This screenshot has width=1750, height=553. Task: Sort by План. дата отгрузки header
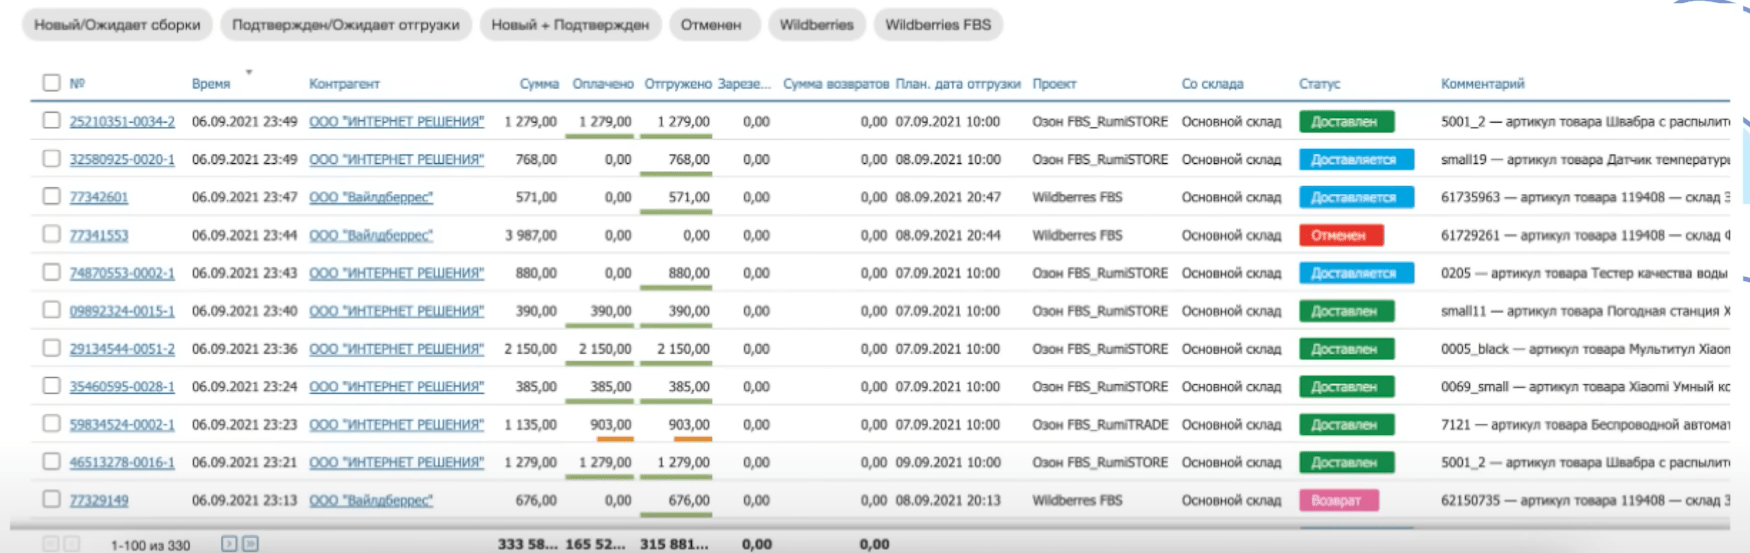tap(958, 84)
